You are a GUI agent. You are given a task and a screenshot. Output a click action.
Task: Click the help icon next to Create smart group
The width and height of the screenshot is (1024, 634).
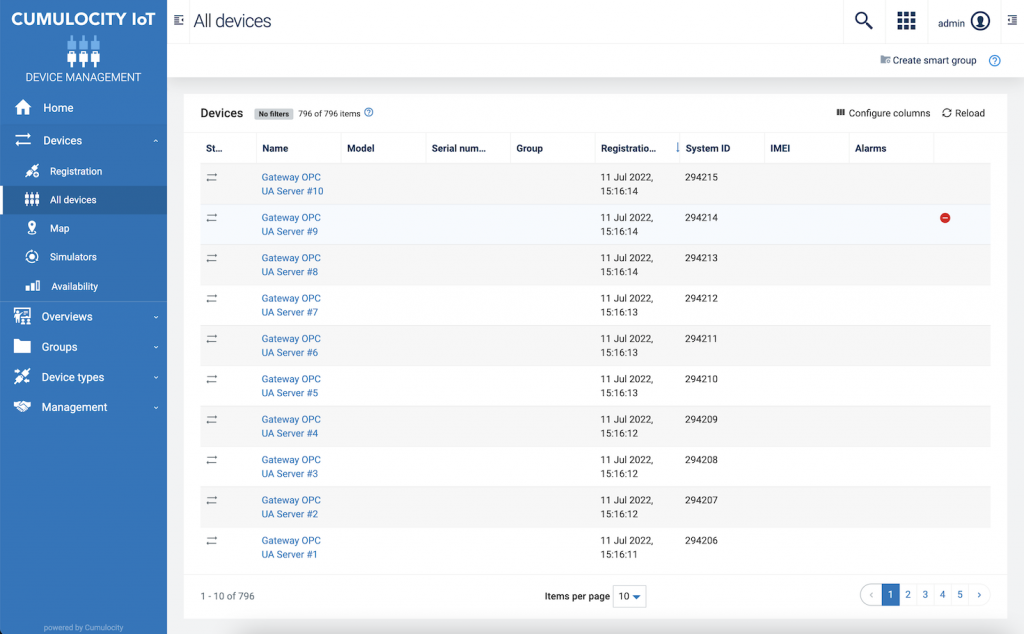[x=994, y=61]
